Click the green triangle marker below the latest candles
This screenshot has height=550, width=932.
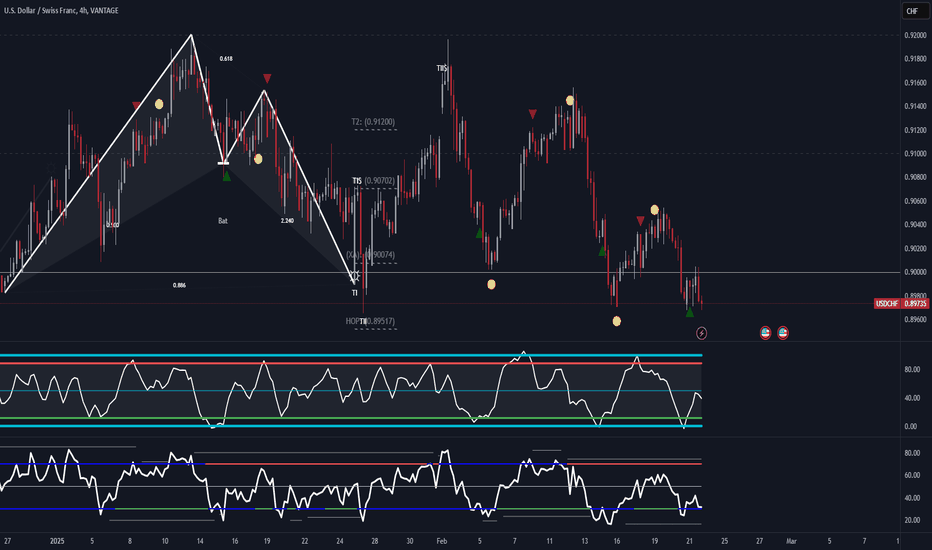coord(689,312)
